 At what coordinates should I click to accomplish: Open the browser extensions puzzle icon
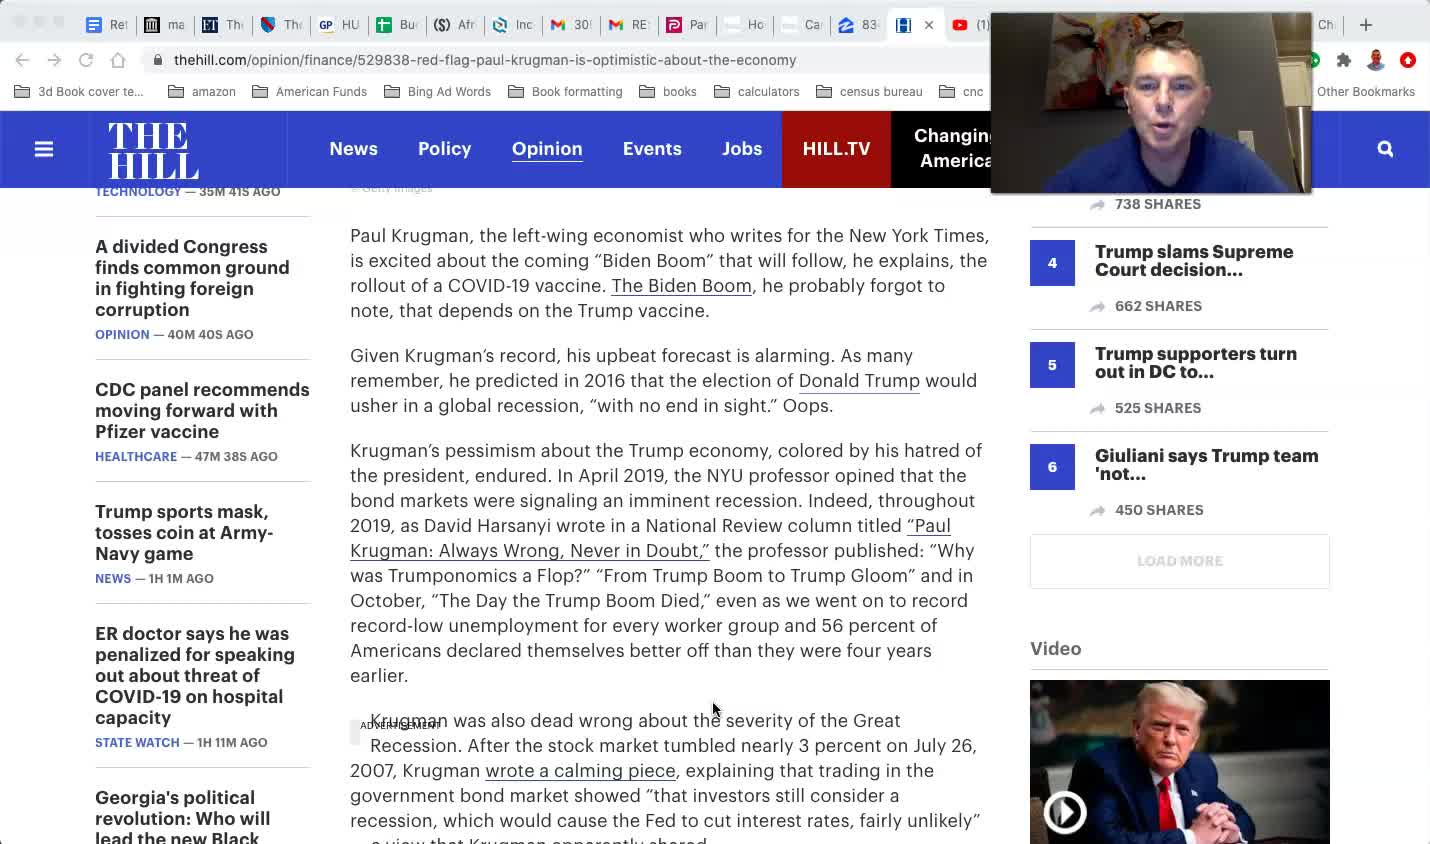pyautogui.click(x=1344, y=60)
